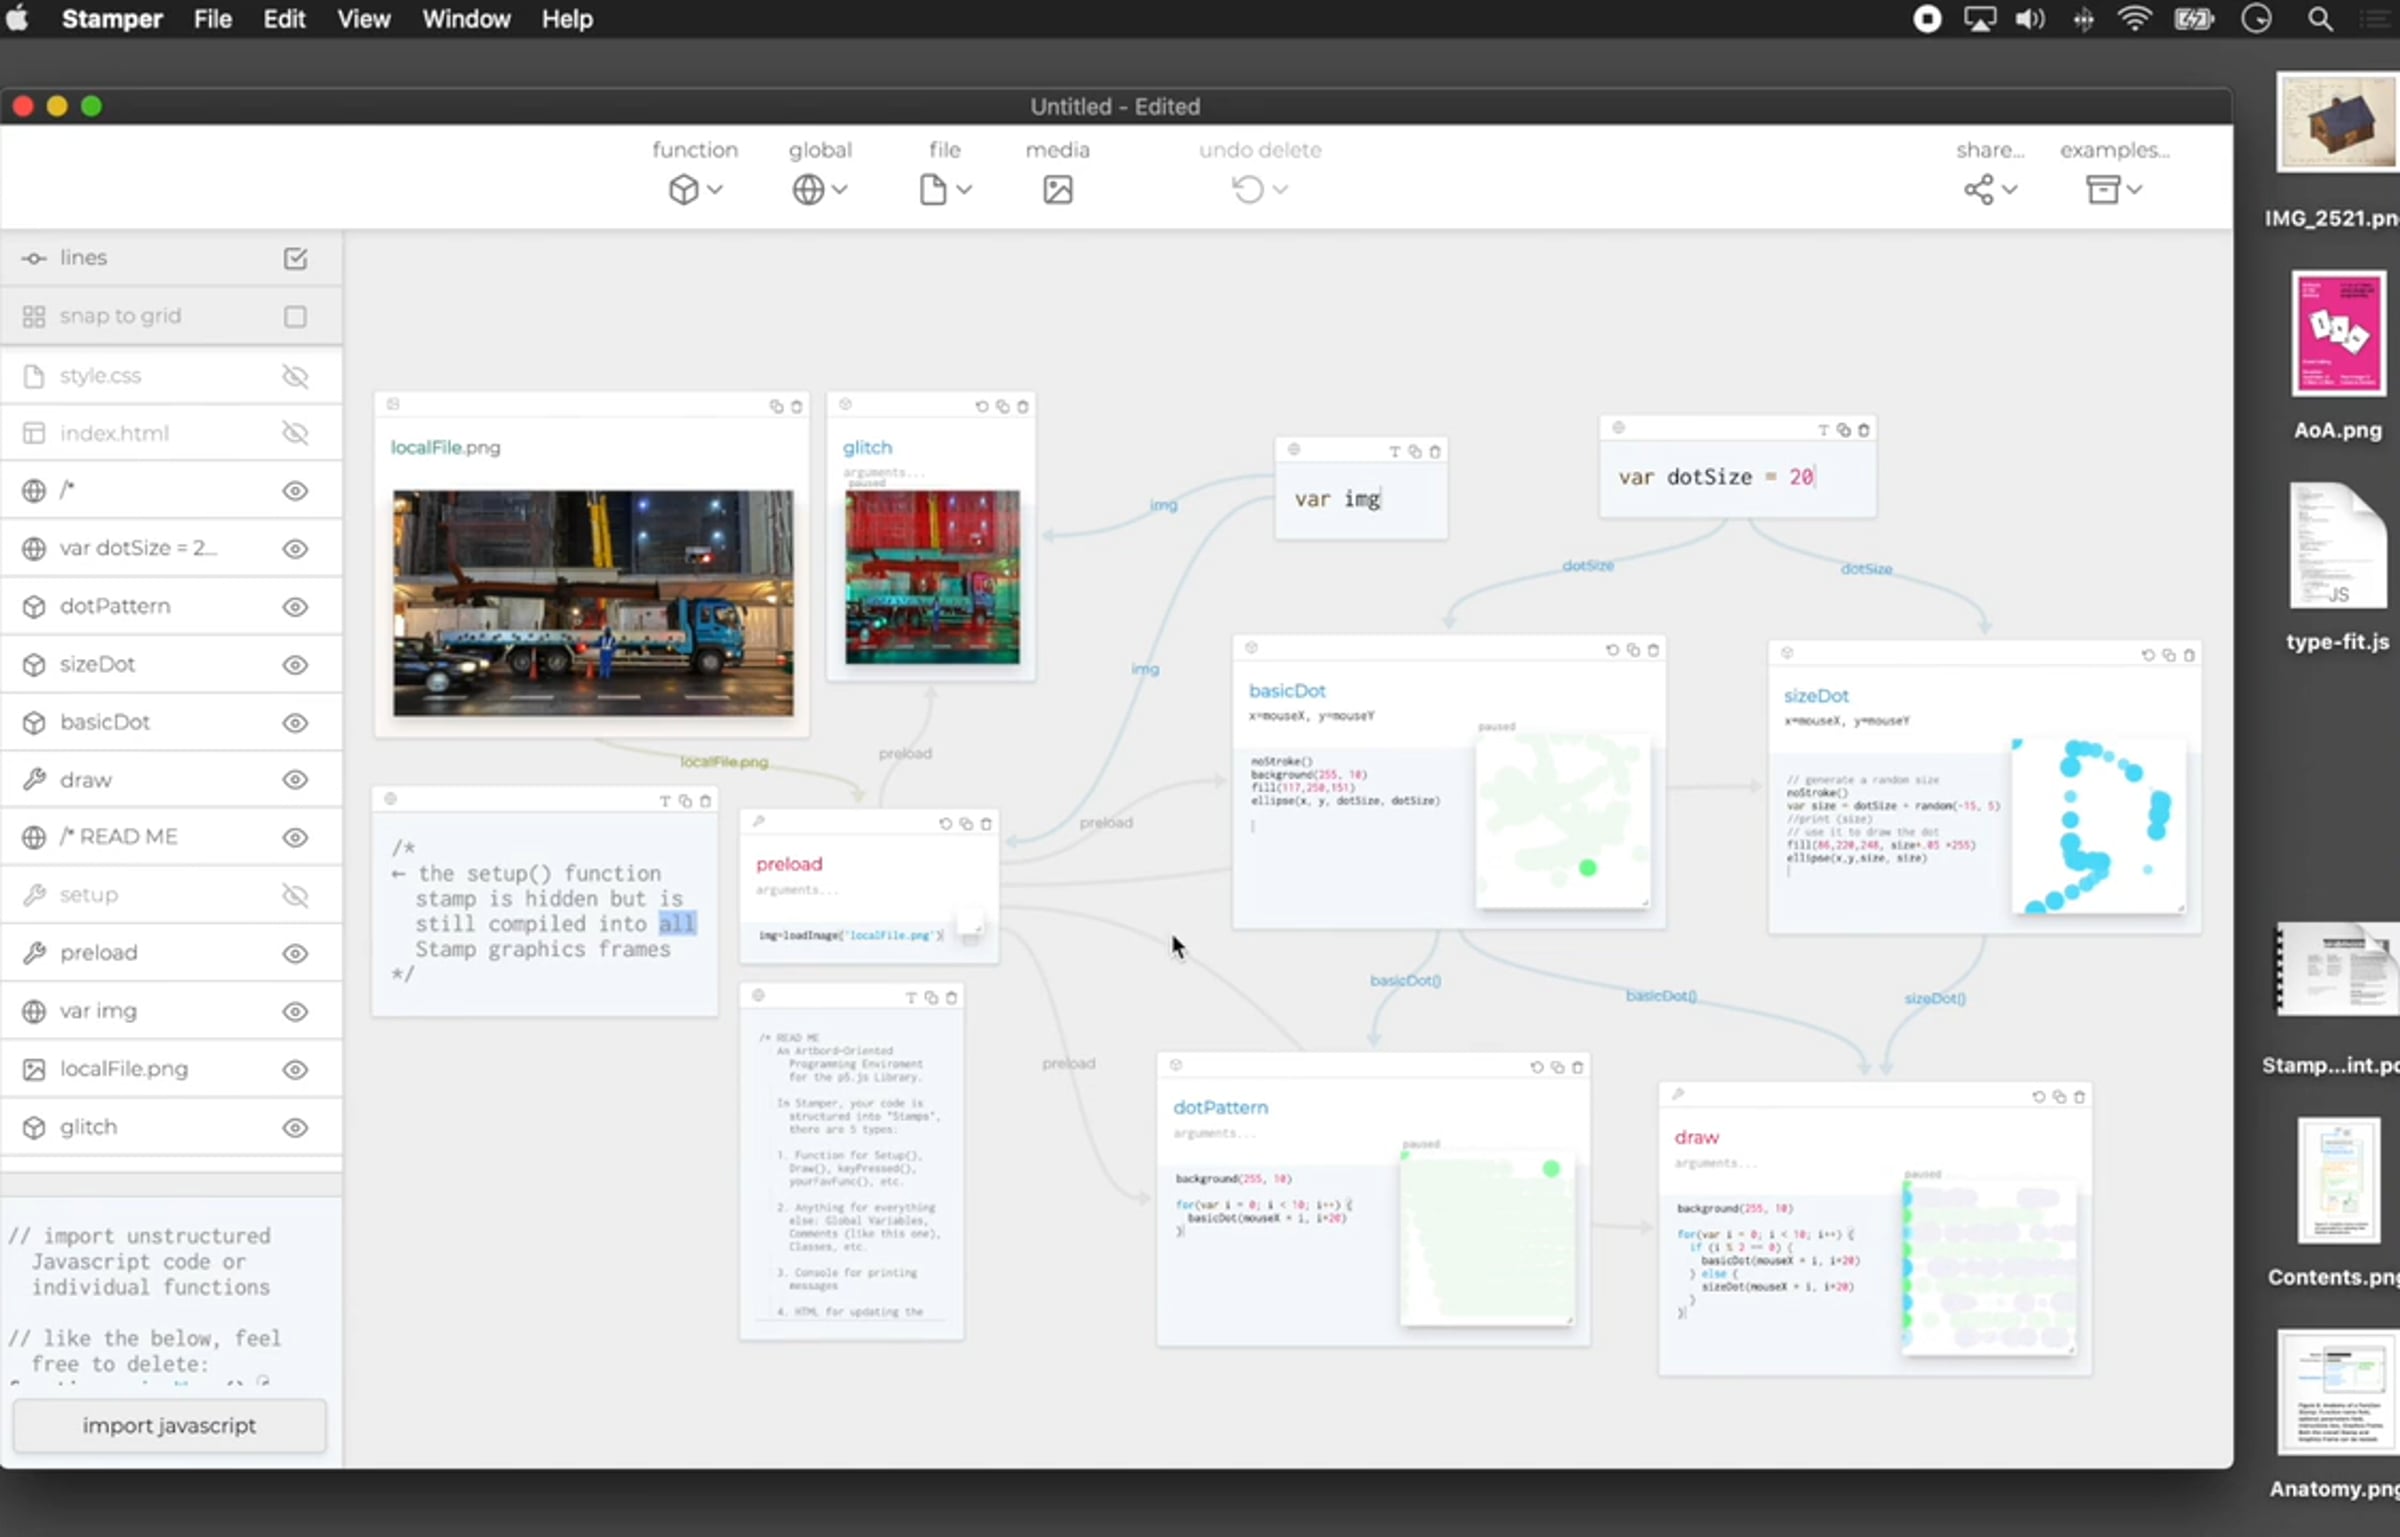Open the Help menu
This screenshot has height=1537, width=2400.
567,19
